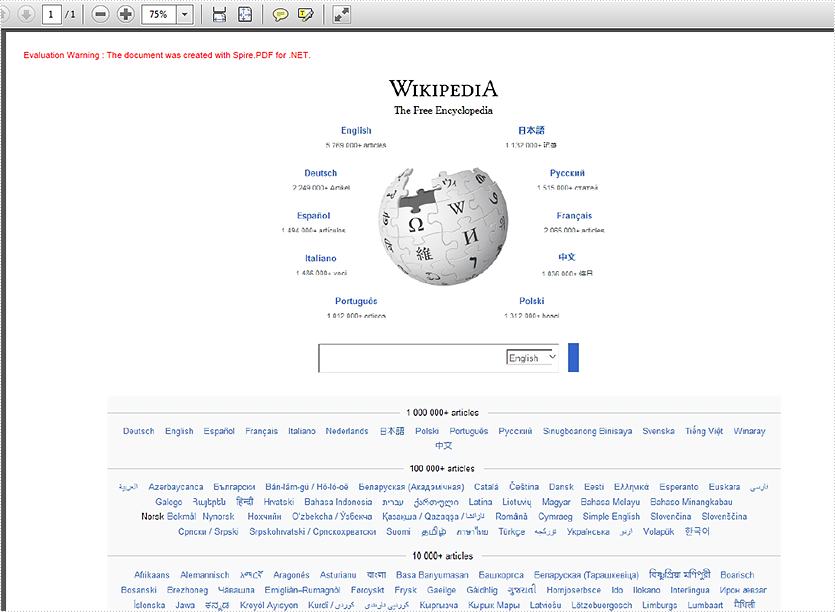Select the fit one full page icon
The height and width of the screenshot is (612, 835).
click(x=245, y=14)
